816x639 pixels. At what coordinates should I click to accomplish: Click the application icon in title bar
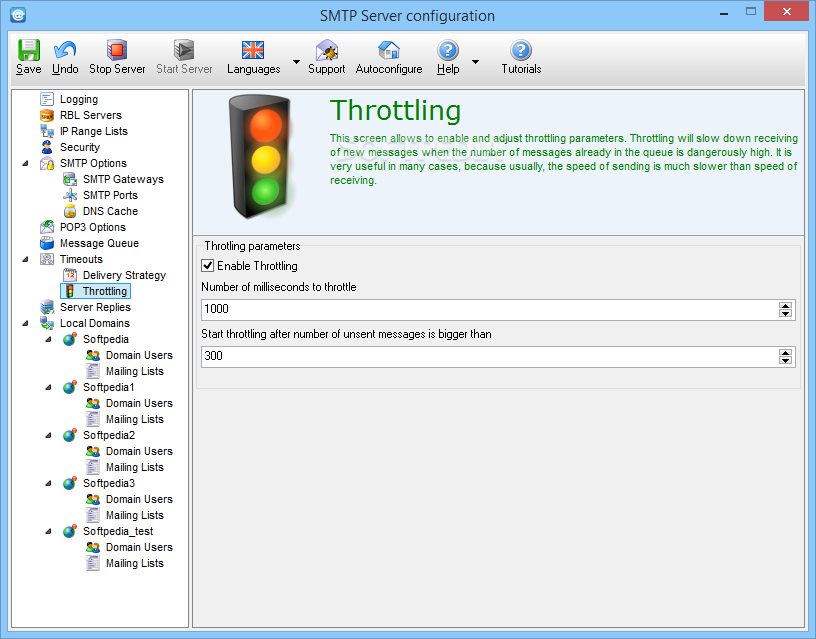click(18, 15)
